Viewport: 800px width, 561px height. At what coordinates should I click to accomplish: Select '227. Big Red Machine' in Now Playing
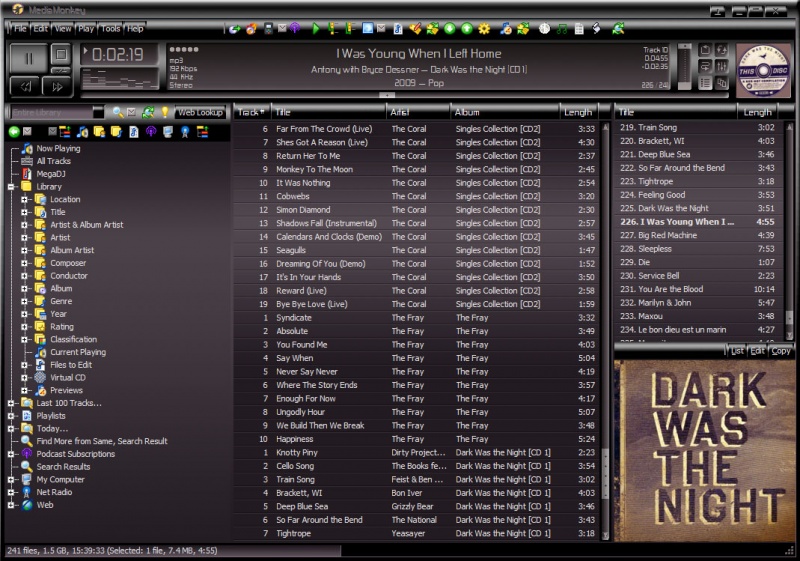click(x=698, y=235)
